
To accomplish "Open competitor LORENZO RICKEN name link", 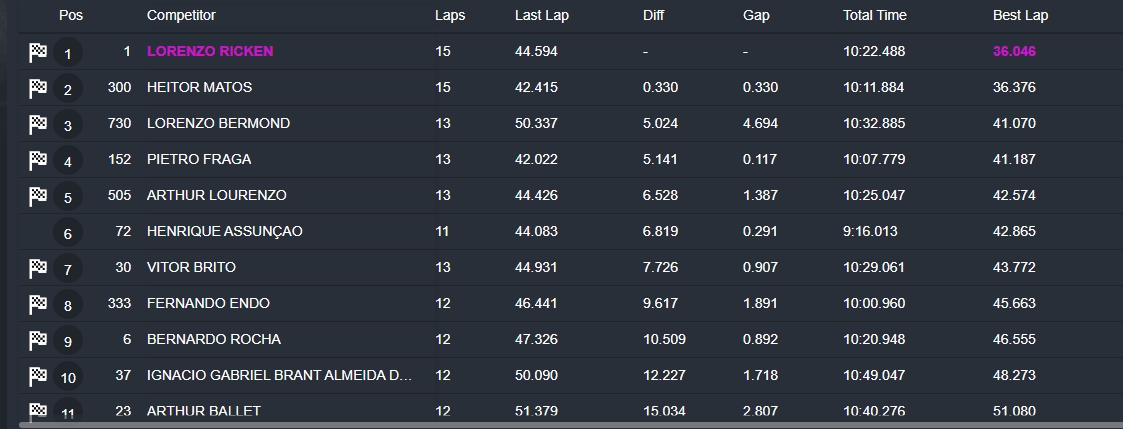I will click(210, 52).
